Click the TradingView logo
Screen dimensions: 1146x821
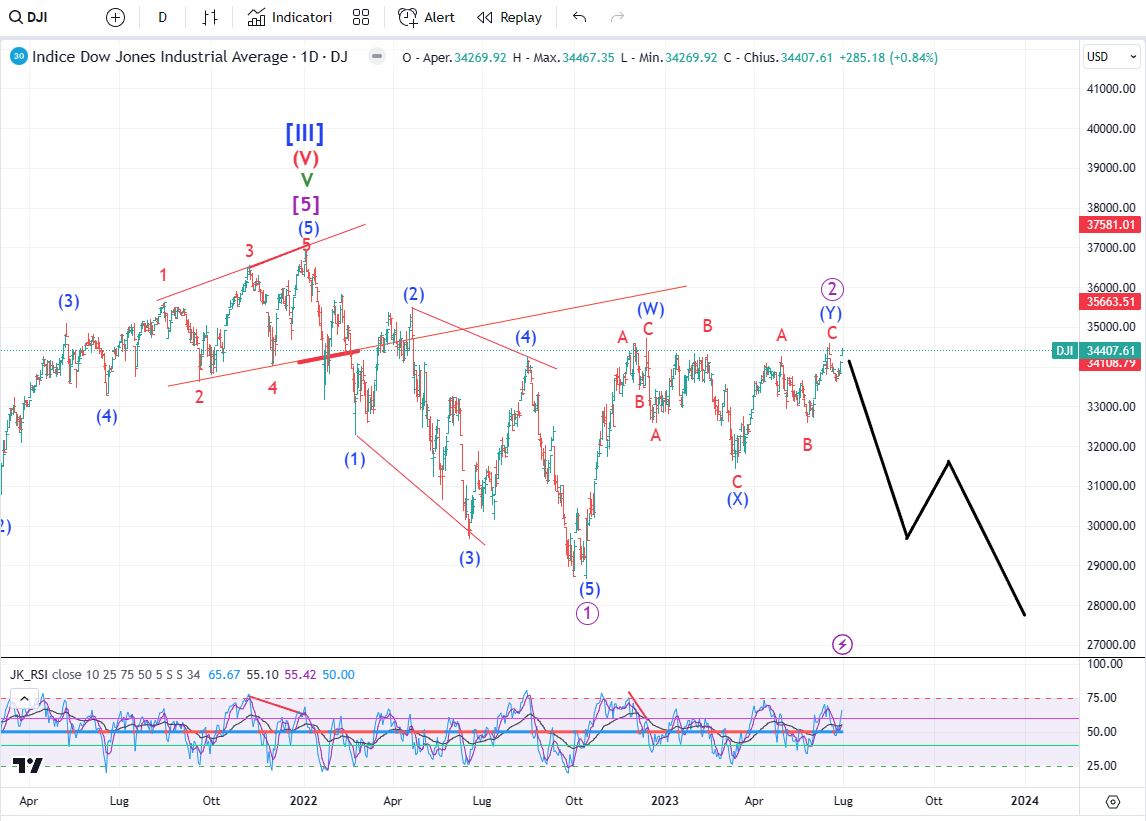pyautogui.click(x=27, y=765)
